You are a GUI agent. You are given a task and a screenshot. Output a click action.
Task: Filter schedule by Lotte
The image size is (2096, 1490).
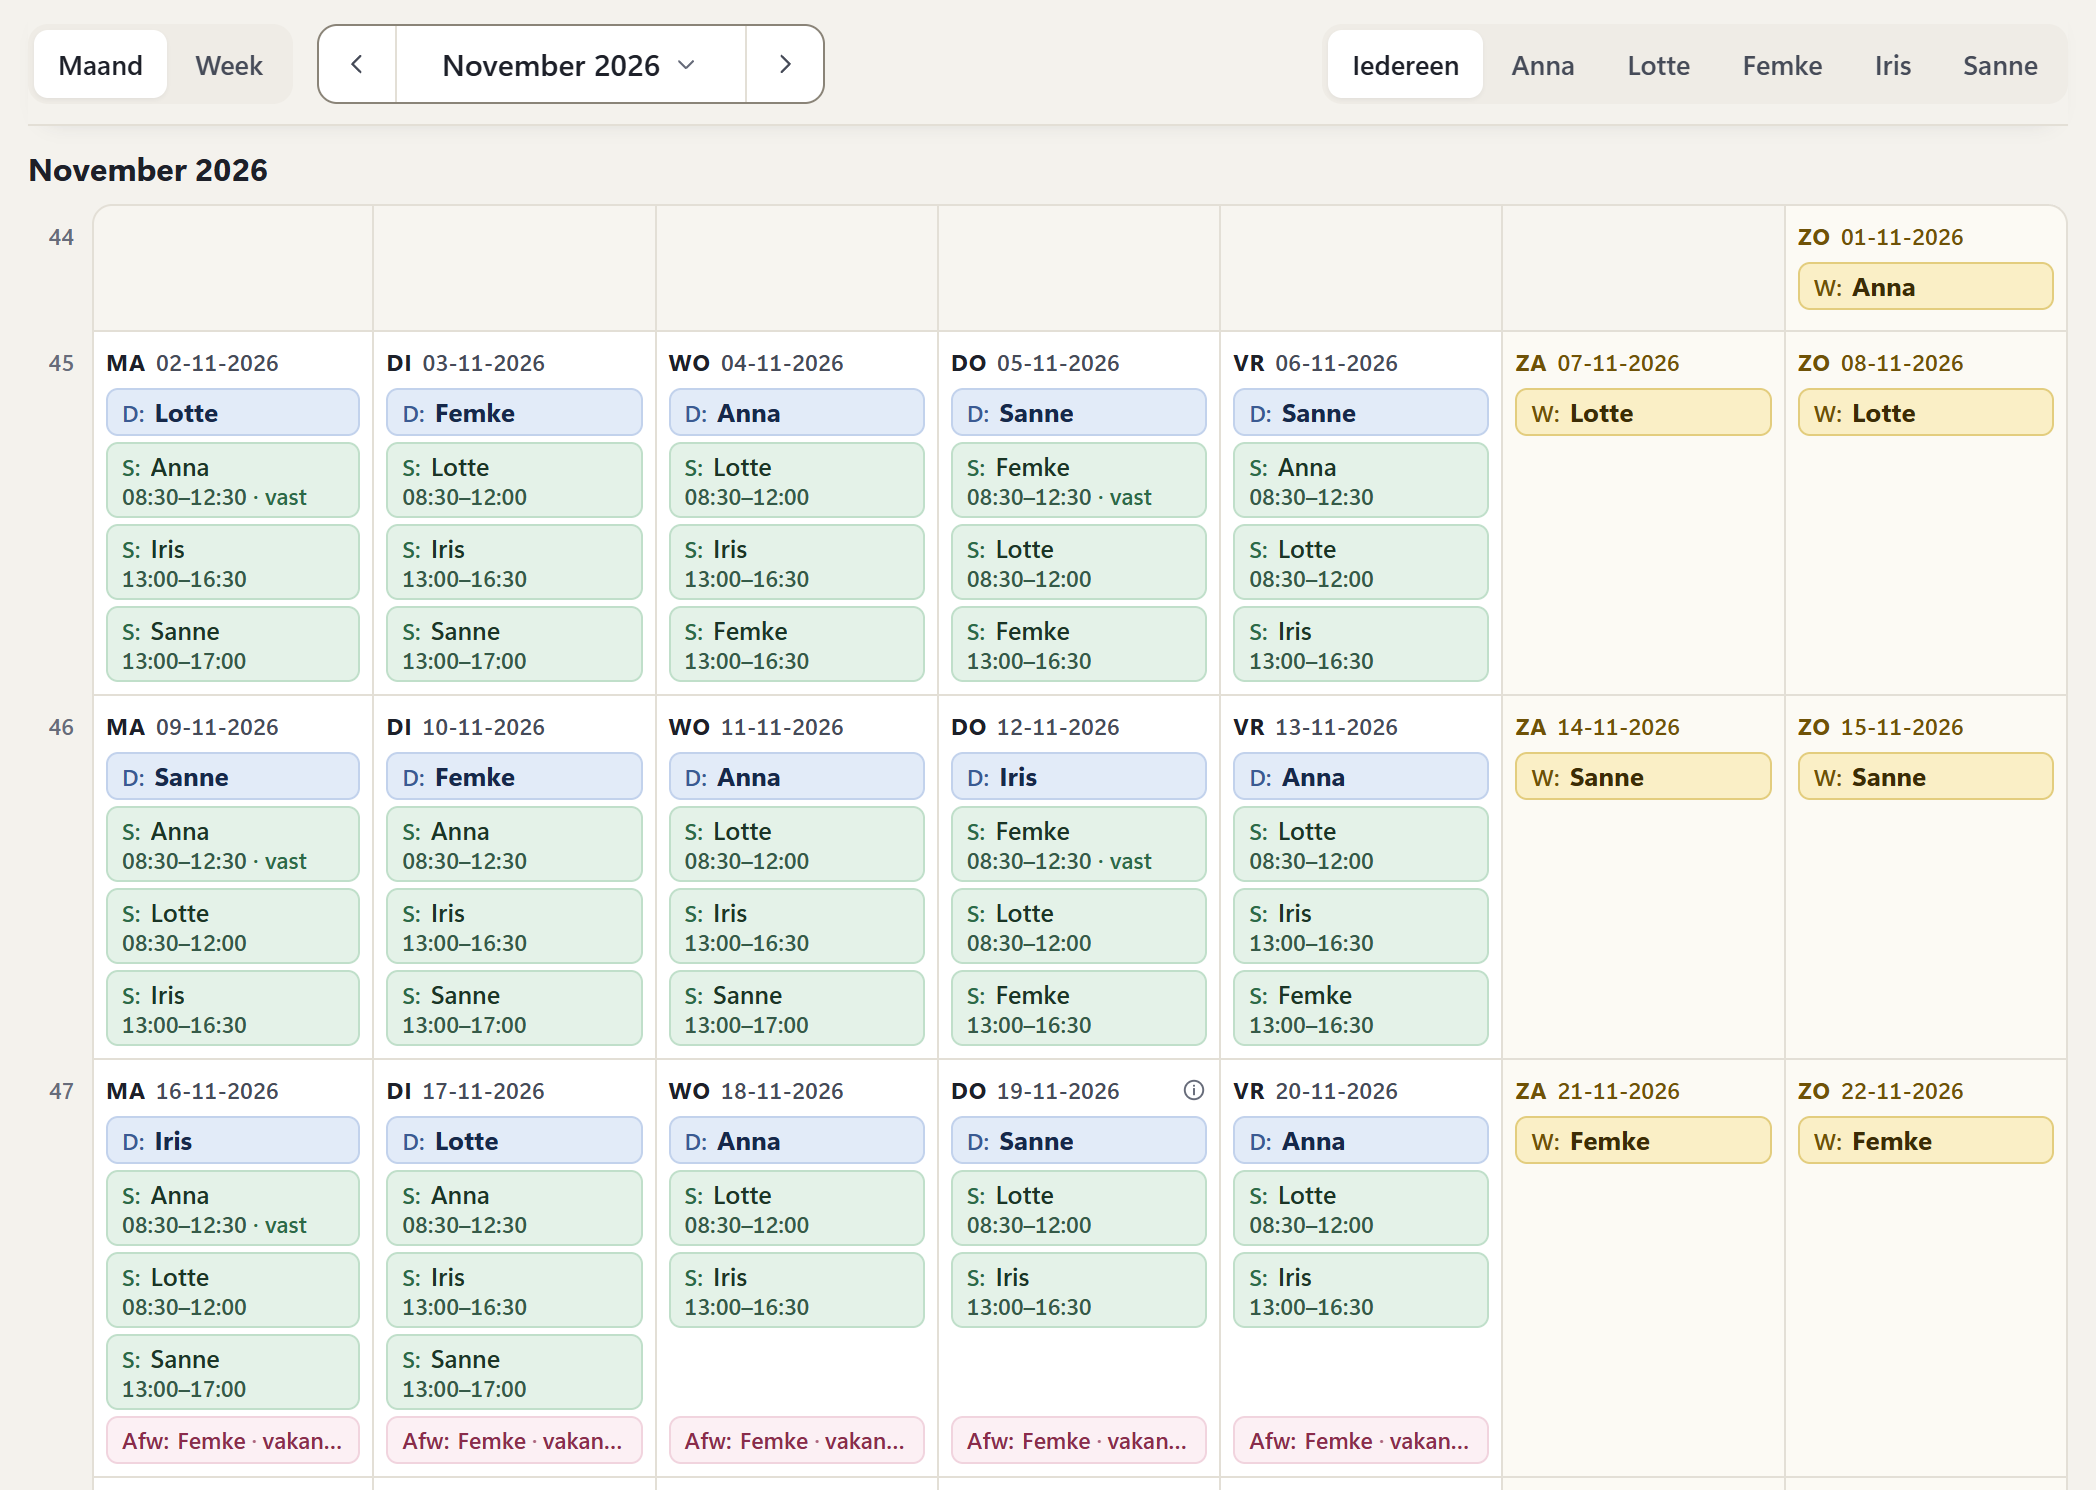pyautogui.click(x=1658, y=65)
